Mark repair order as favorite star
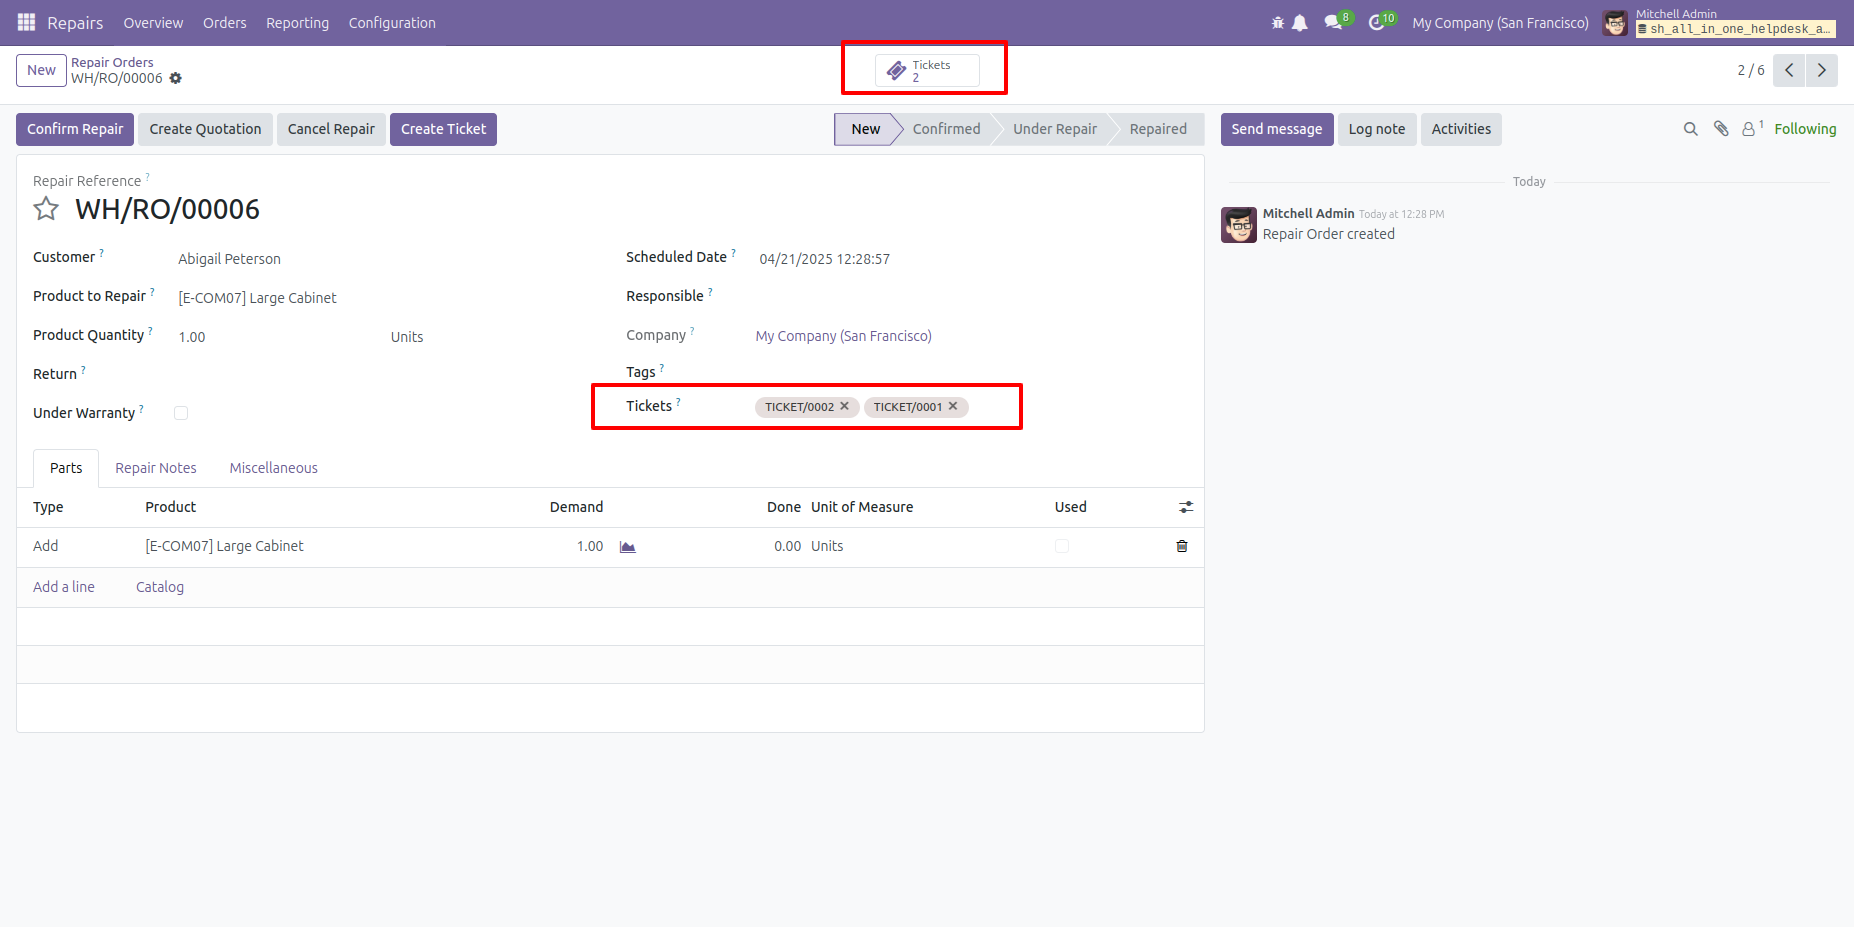This screenshot has width=1854, height=927. point(46,209)
